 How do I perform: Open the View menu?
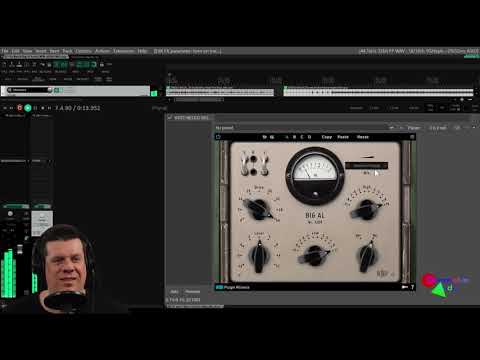tap(27, 51)
